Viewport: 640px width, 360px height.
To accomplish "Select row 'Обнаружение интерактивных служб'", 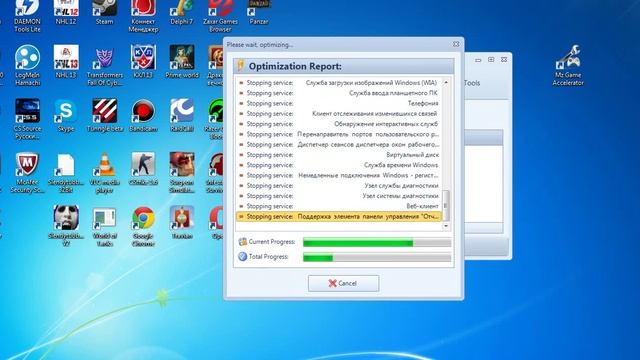I will point(339,124).
